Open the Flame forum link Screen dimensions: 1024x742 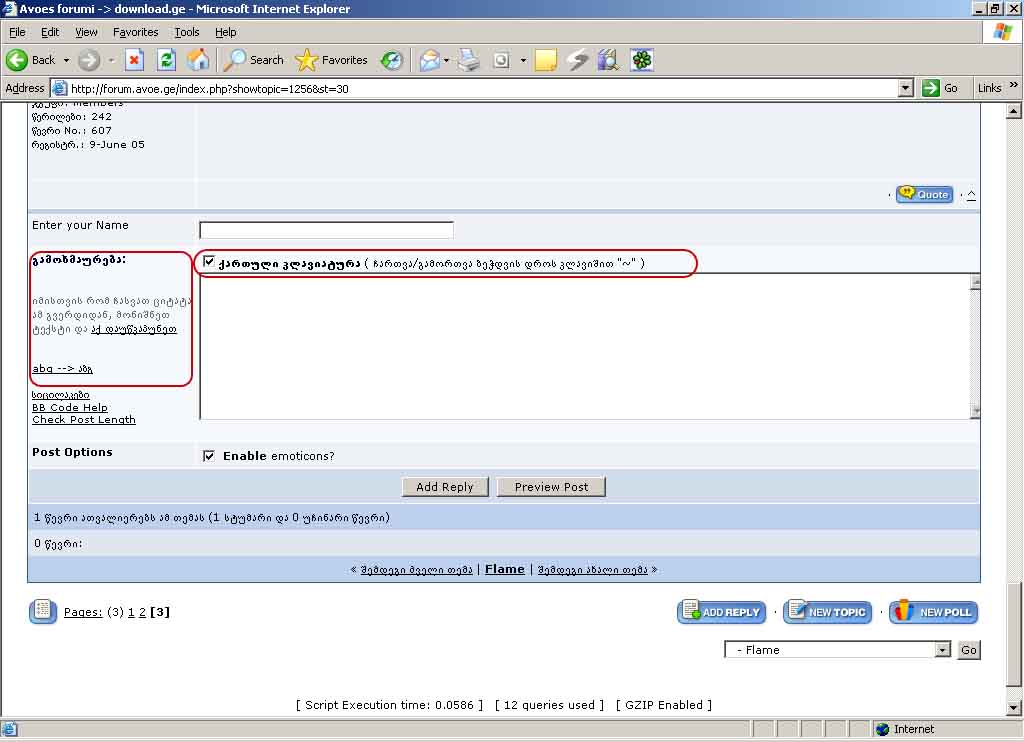504,569
